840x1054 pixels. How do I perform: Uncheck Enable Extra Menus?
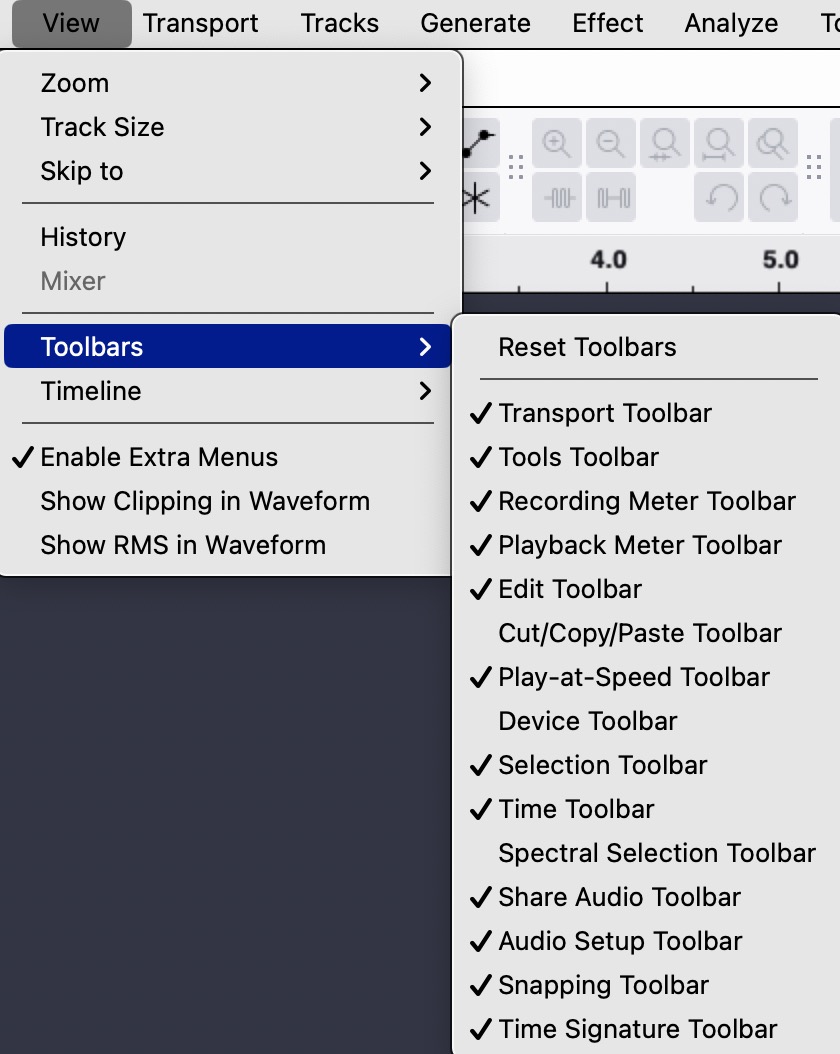click(159, 457)
